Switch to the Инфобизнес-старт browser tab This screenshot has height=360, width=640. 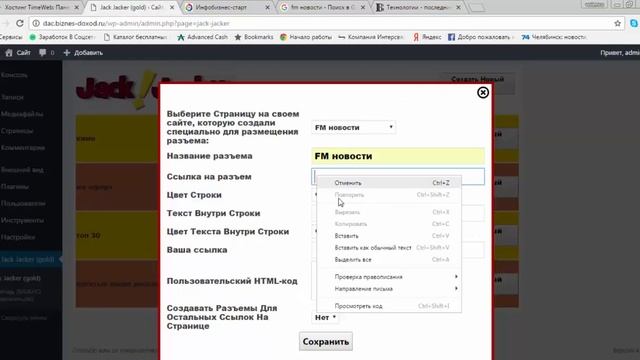222,7
